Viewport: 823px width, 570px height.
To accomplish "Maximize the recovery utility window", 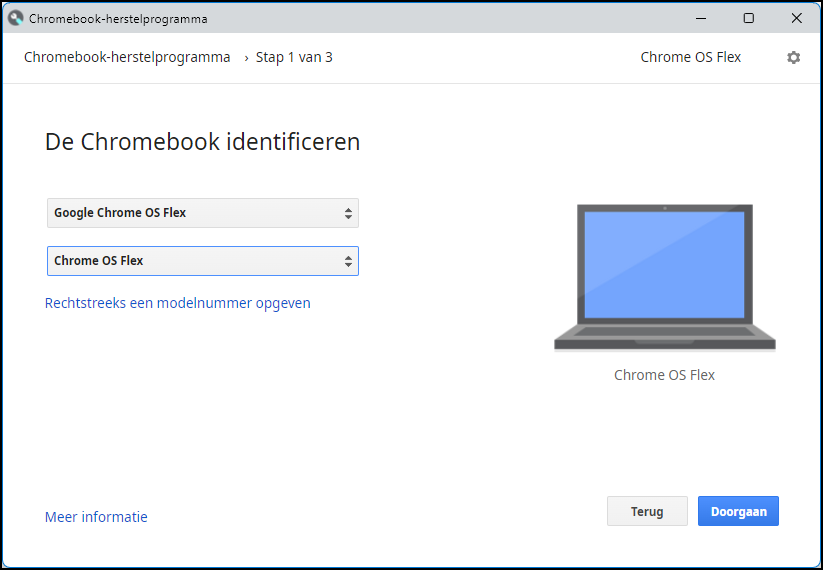I will click(748, 18).
